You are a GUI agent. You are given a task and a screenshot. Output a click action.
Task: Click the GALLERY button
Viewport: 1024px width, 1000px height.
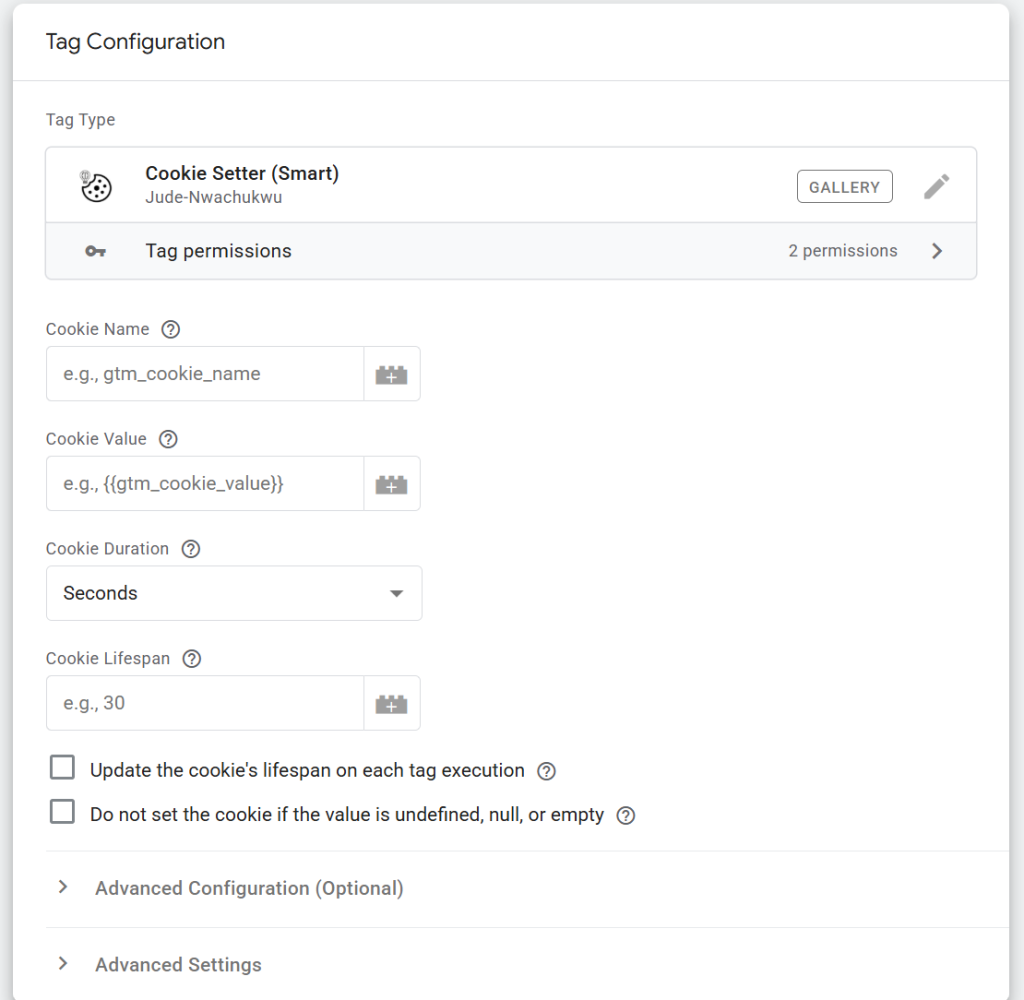click(x=844, y=187)
